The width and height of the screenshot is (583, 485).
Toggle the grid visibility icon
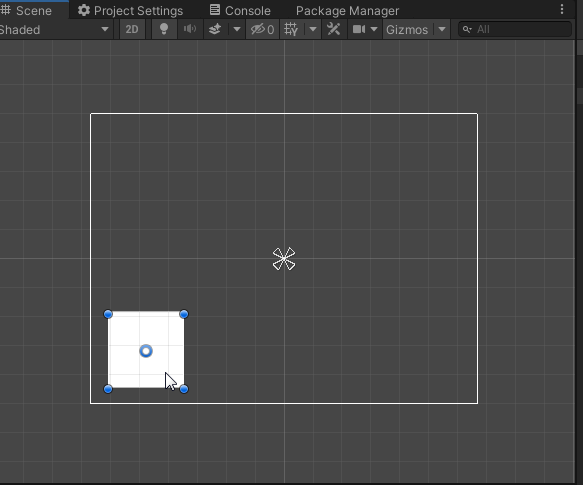[x=291, y=29]
